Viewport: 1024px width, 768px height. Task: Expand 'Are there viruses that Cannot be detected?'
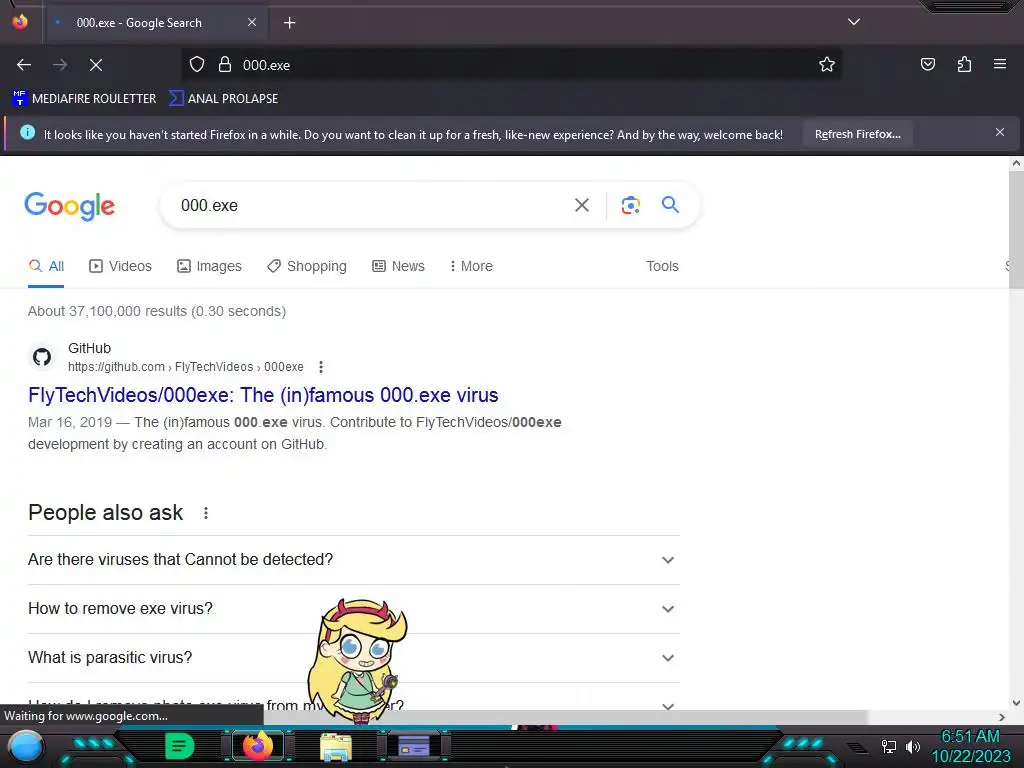pyautogui.click(x=353, y=560)
